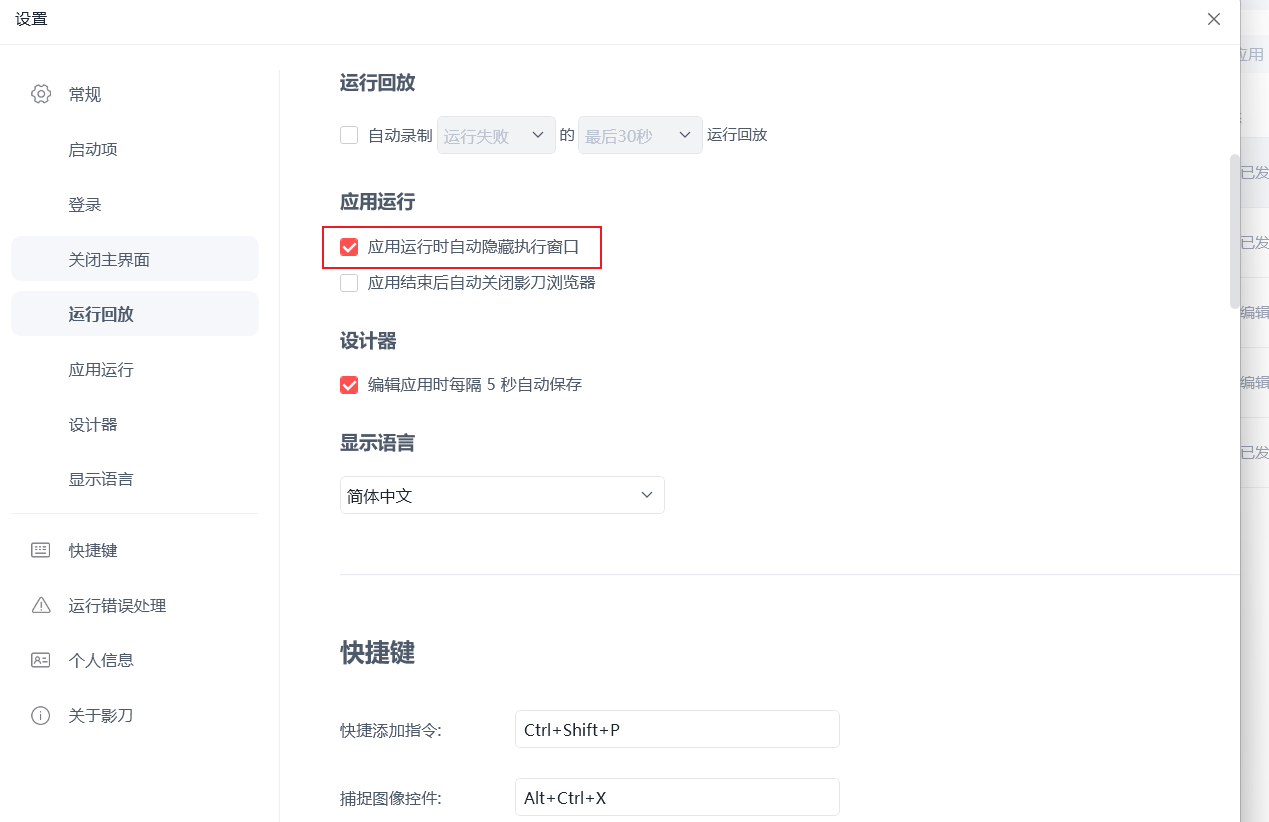The width and height of the screenshot is (1269, 822).
Task: Enable the 自动录制 run playback checkbox
Action: [349, 135]
